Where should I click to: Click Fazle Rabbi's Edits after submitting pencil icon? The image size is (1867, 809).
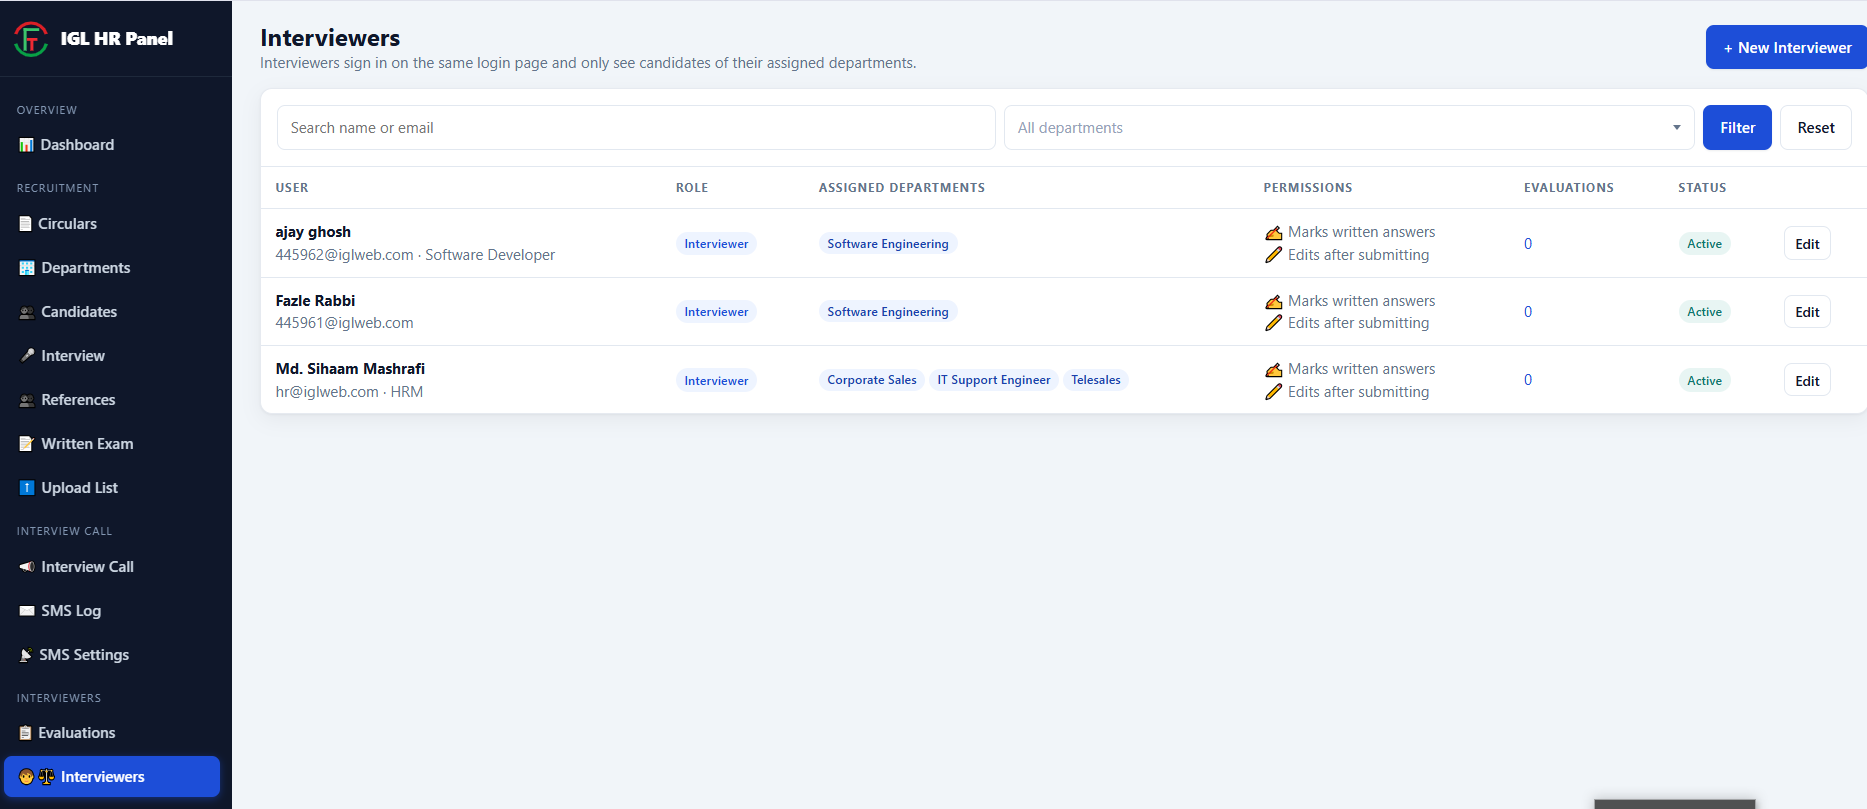pos(1273,323)
